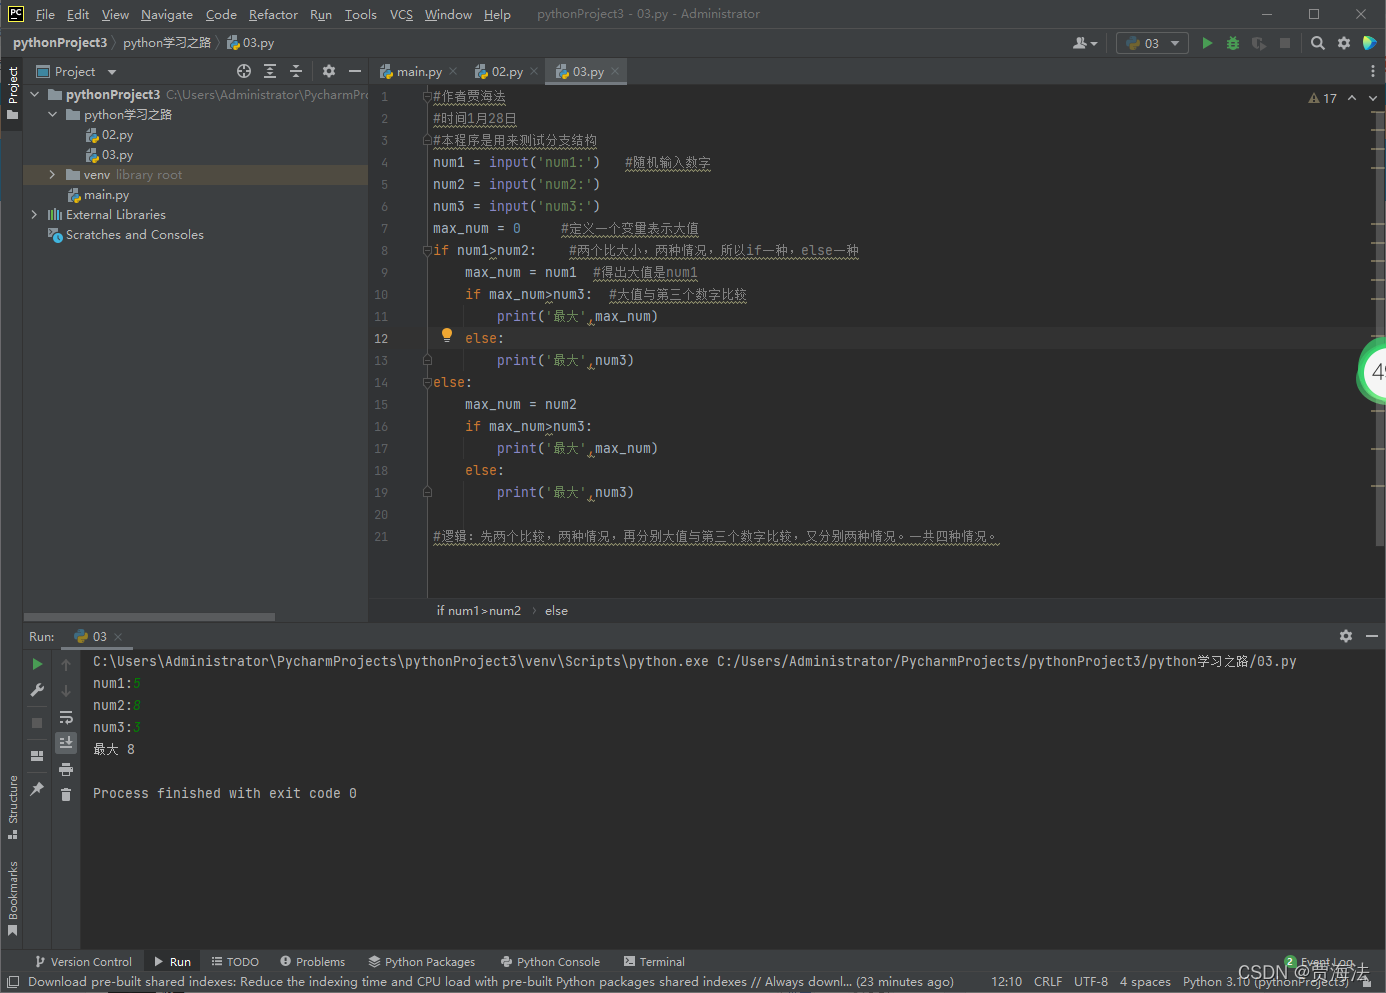Click breadcrumb 'if num1>num2' below editor
Viewport: 1386px width, 993px height.
(x=478, y=610)
